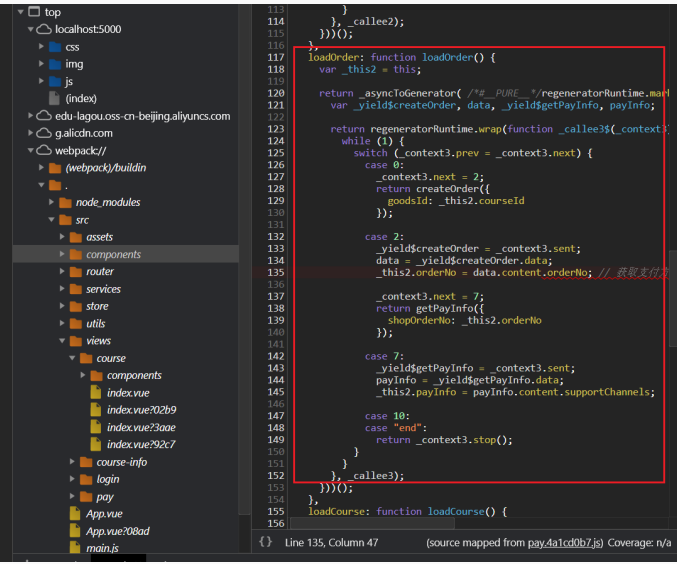677x564 pixels.
Task: Select the course-info folder
Action: coord(122,462)
